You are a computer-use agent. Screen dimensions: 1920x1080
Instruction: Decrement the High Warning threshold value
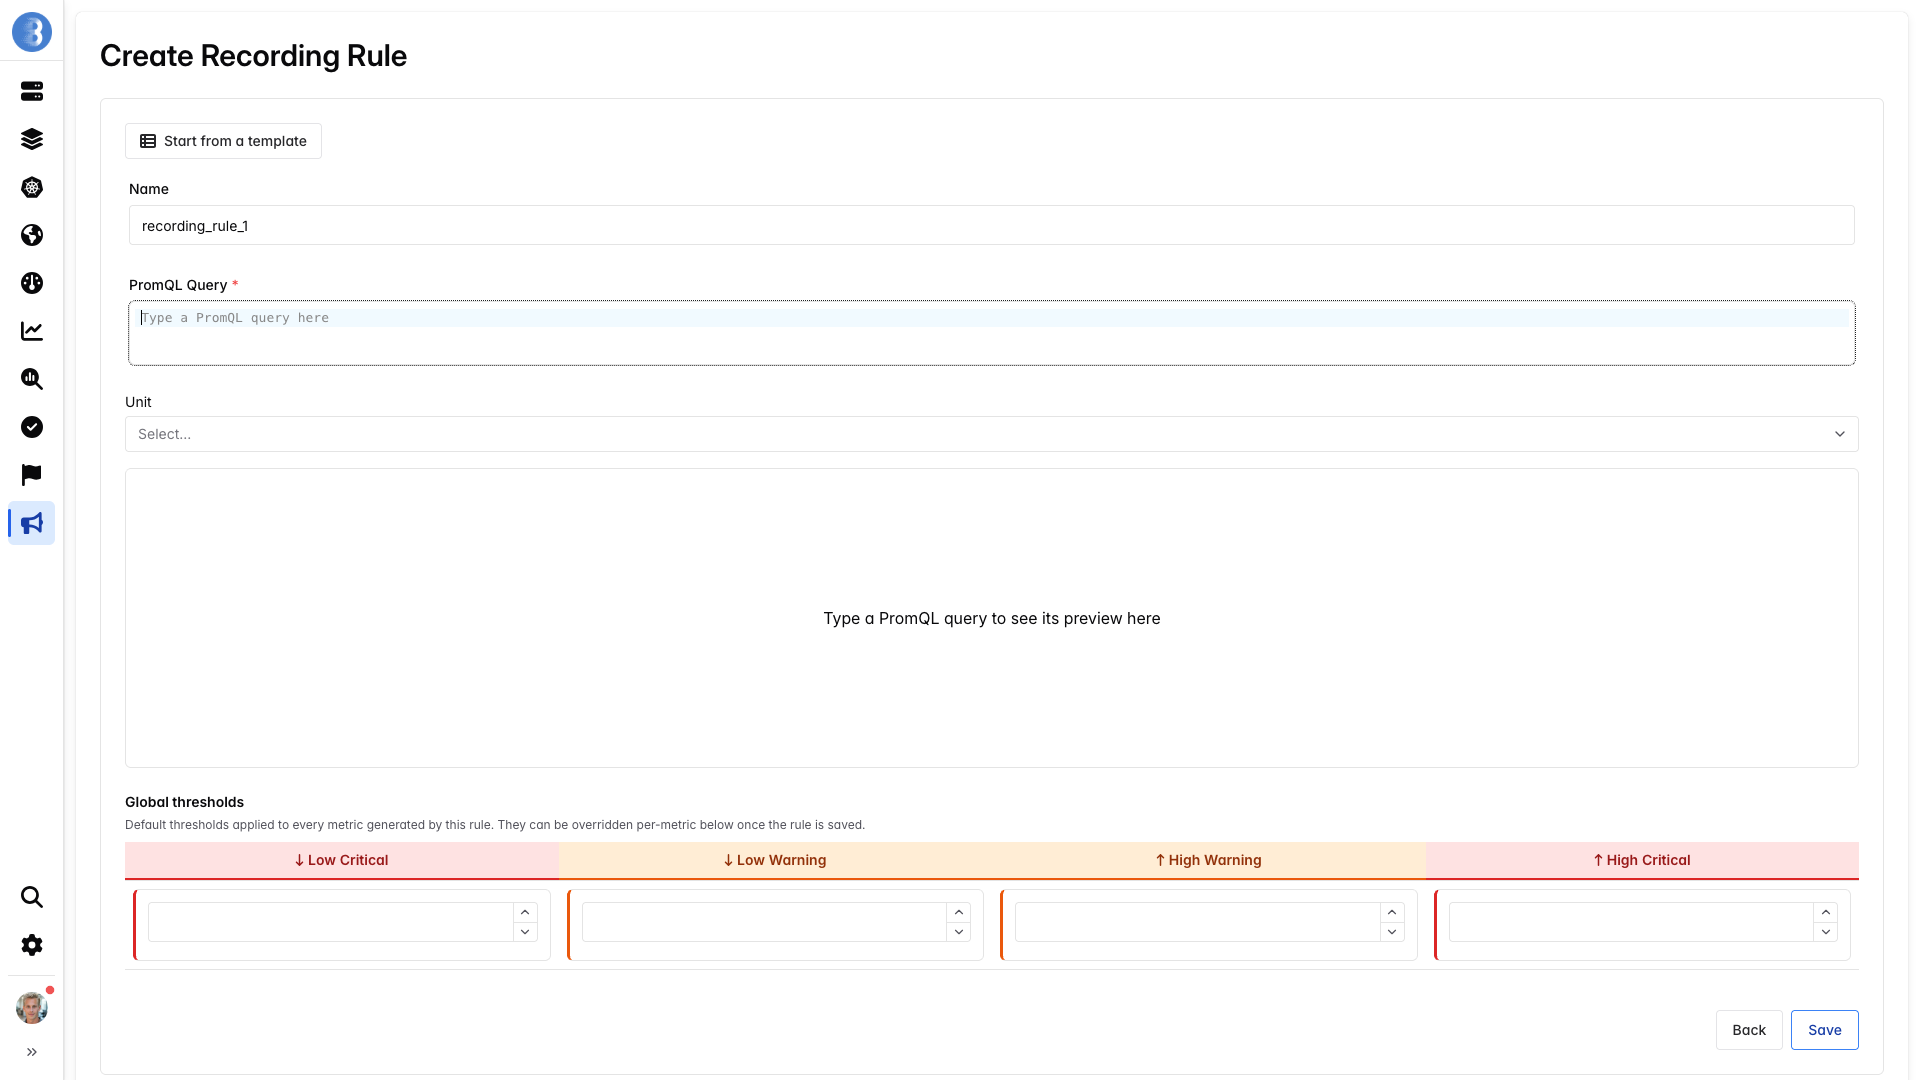point(1392,932)
